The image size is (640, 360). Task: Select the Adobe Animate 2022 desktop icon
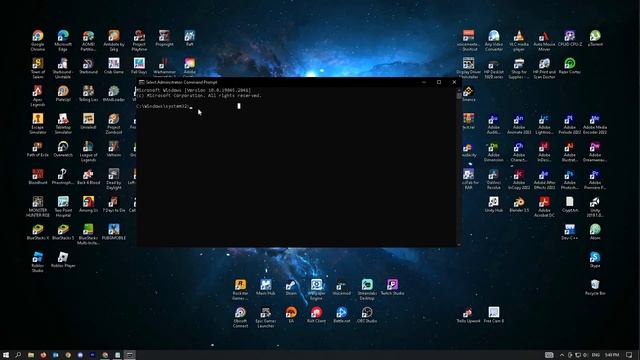point(519,124)
